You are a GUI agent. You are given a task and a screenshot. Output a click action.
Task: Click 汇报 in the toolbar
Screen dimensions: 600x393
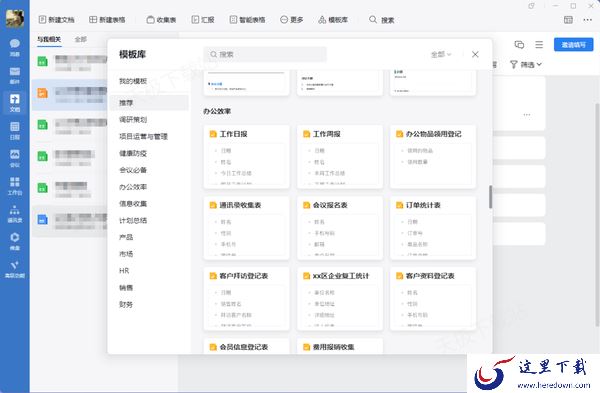(x=203, y=20)
